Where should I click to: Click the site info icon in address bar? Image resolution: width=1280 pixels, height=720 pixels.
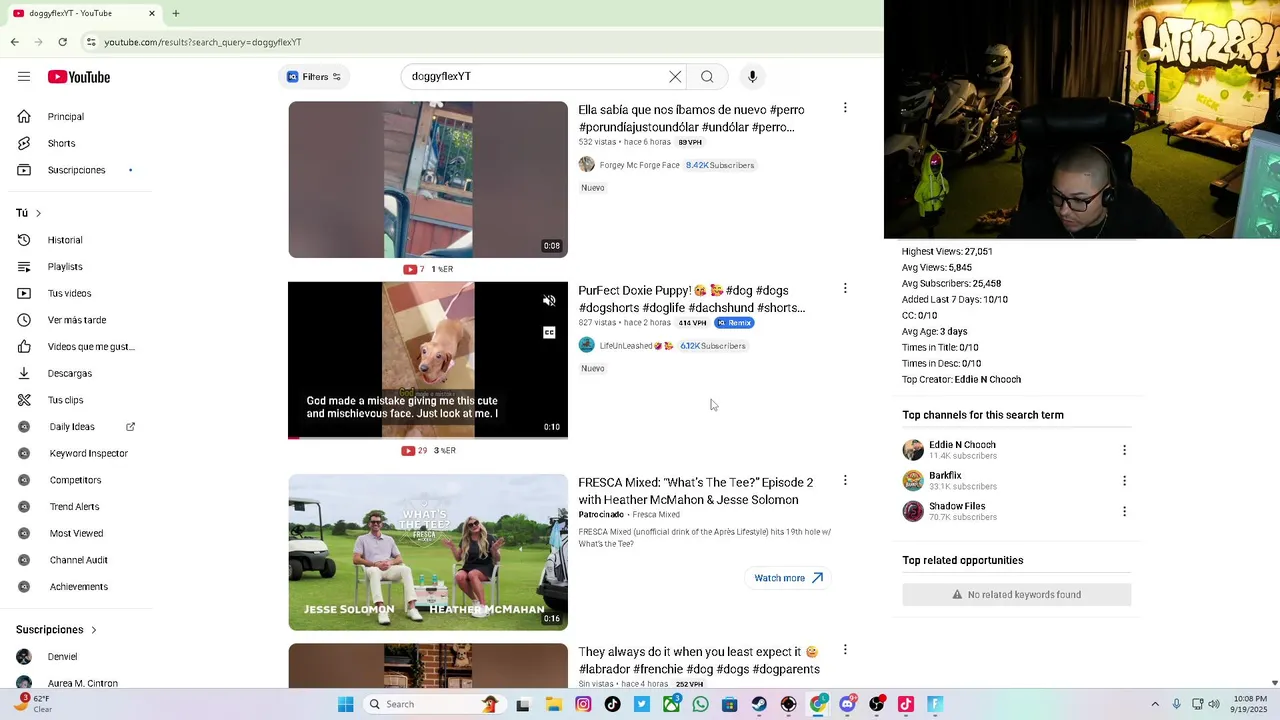point(91,42)
